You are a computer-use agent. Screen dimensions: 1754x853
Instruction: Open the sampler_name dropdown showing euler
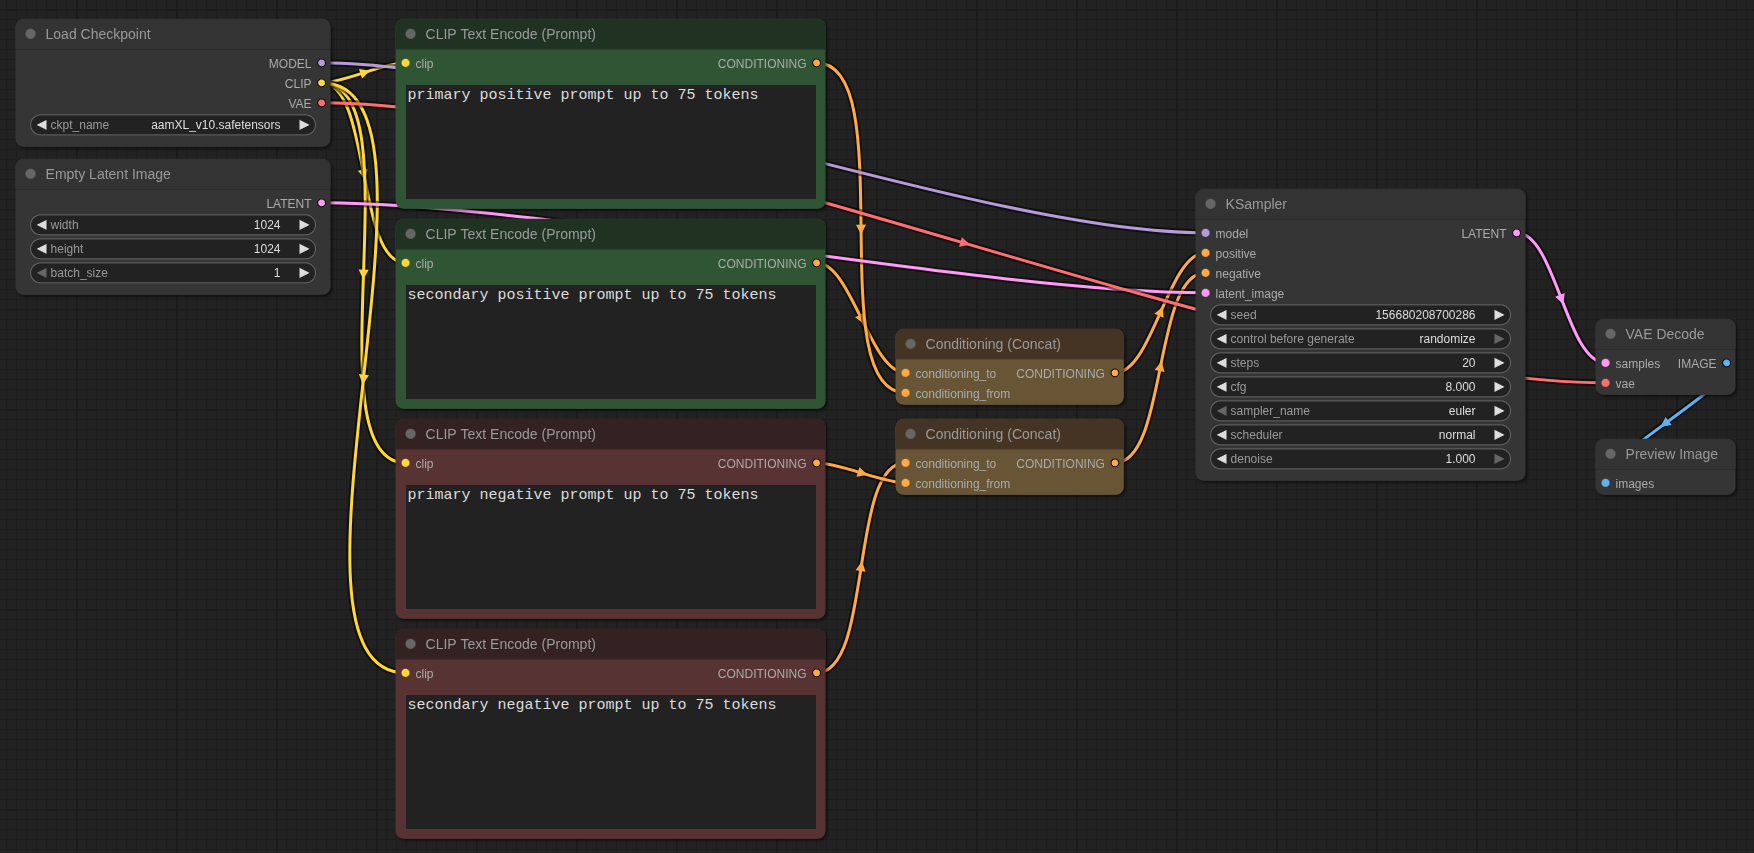pyautogui.click(x=1359, y=411)
